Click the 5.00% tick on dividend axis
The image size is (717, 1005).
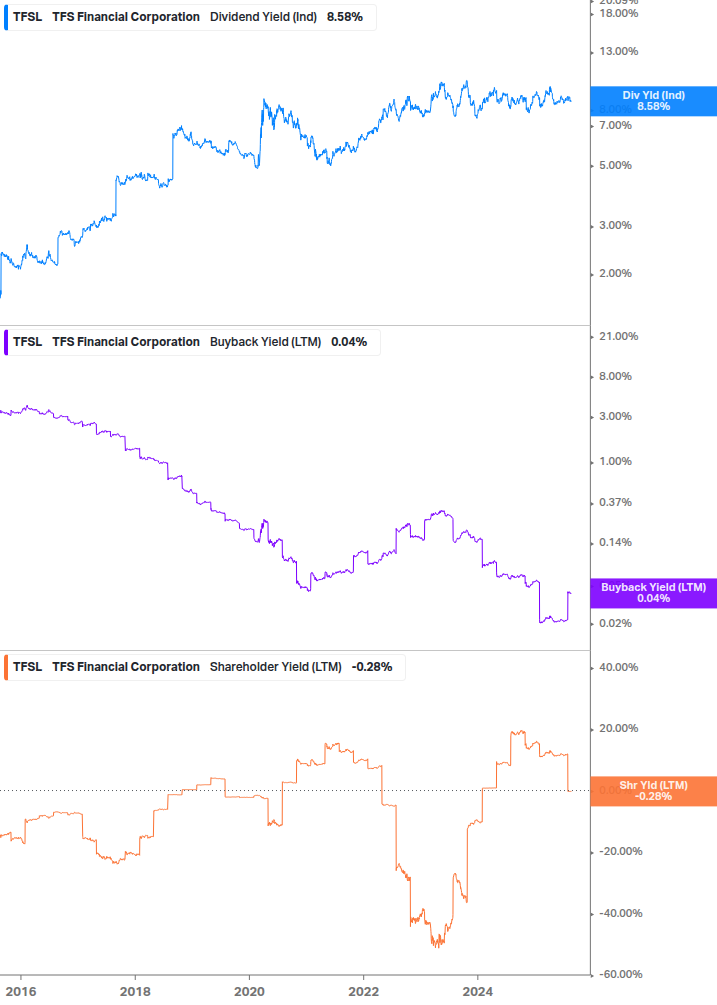pos(615,165)
